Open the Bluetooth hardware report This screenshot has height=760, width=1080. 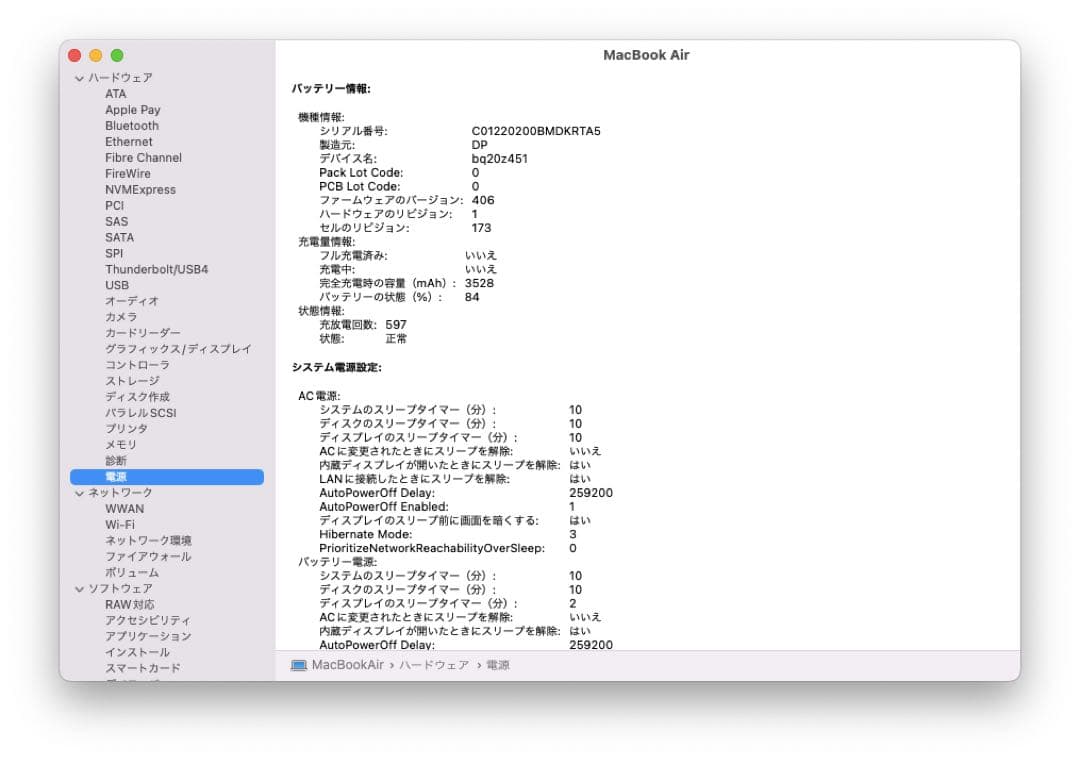tap(132, 125)
